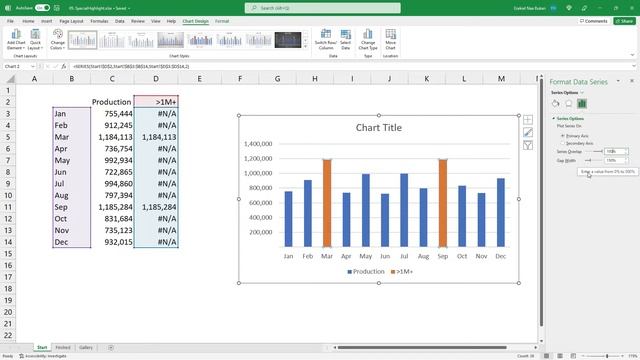The height and width of the screenshot is (360, 640).
Task: Select cell D2 containing >1M+
Action: pos(156,102)
